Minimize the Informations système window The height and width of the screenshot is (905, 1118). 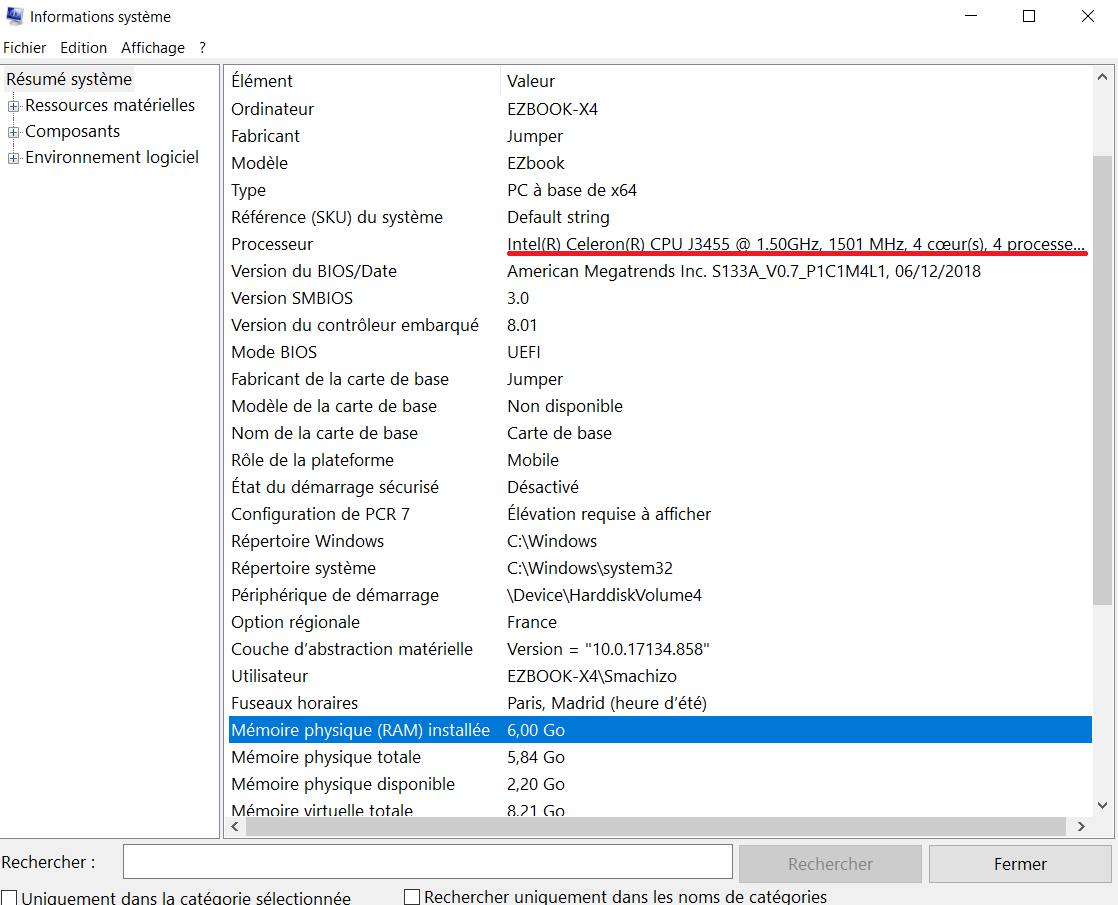(x=970, y=16)
